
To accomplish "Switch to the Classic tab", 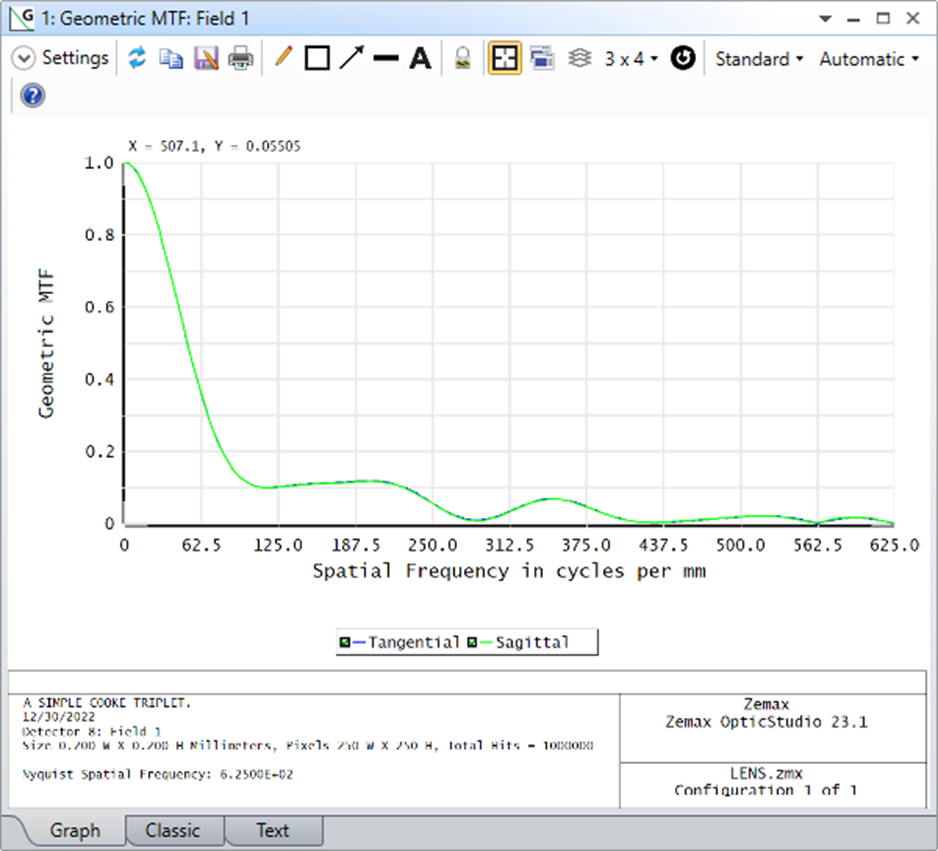I will pos(174,830).
